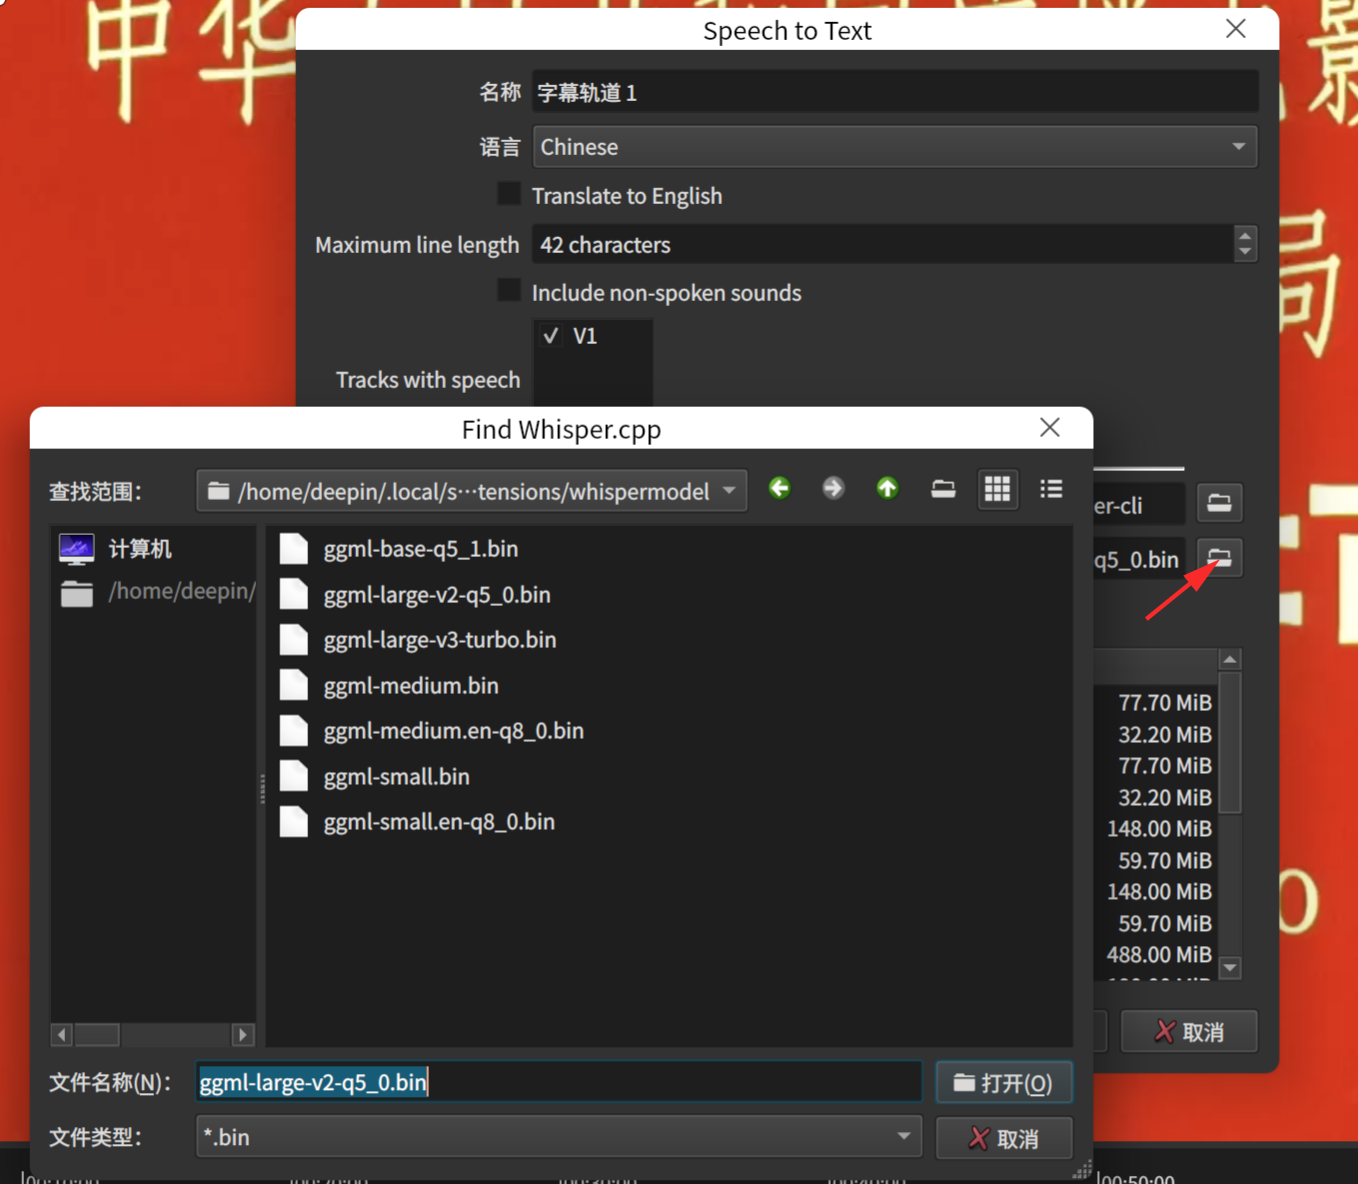Close the Find Whisper.cpp window
This screenshot has height=1184, width=1358.
pos(1050,428)
